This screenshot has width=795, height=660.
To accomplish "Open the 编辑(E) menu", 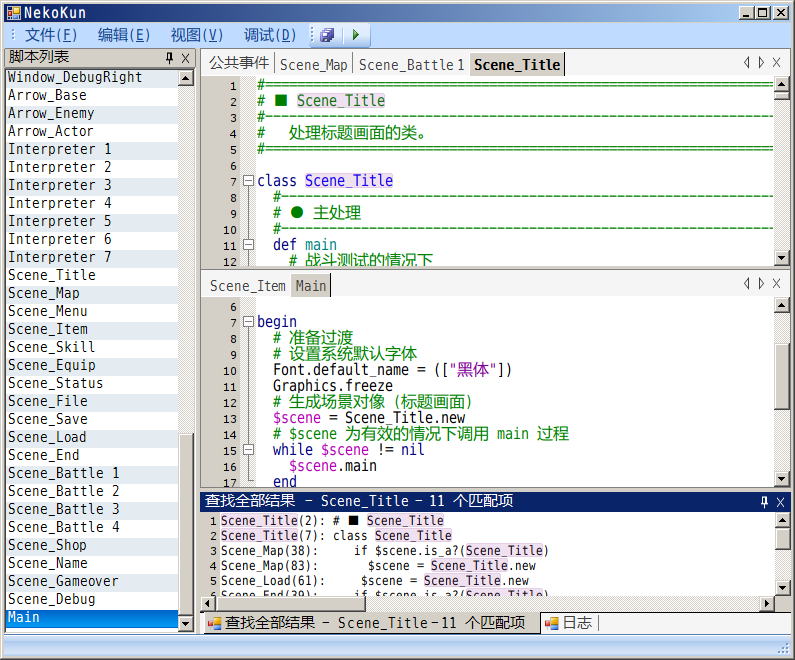I will [x=124, y=35].
